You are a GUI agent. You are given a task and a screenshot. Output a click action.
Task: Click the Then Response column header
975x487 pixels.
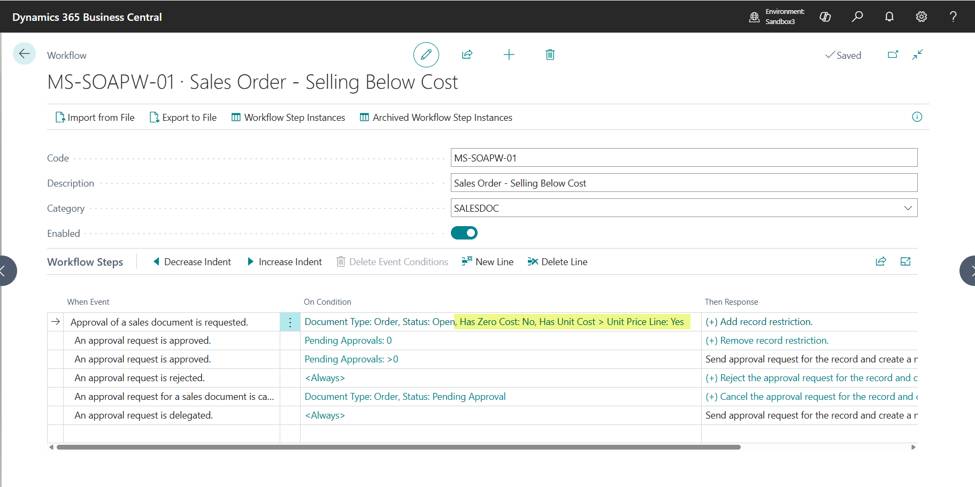click(x=731, y=302)
